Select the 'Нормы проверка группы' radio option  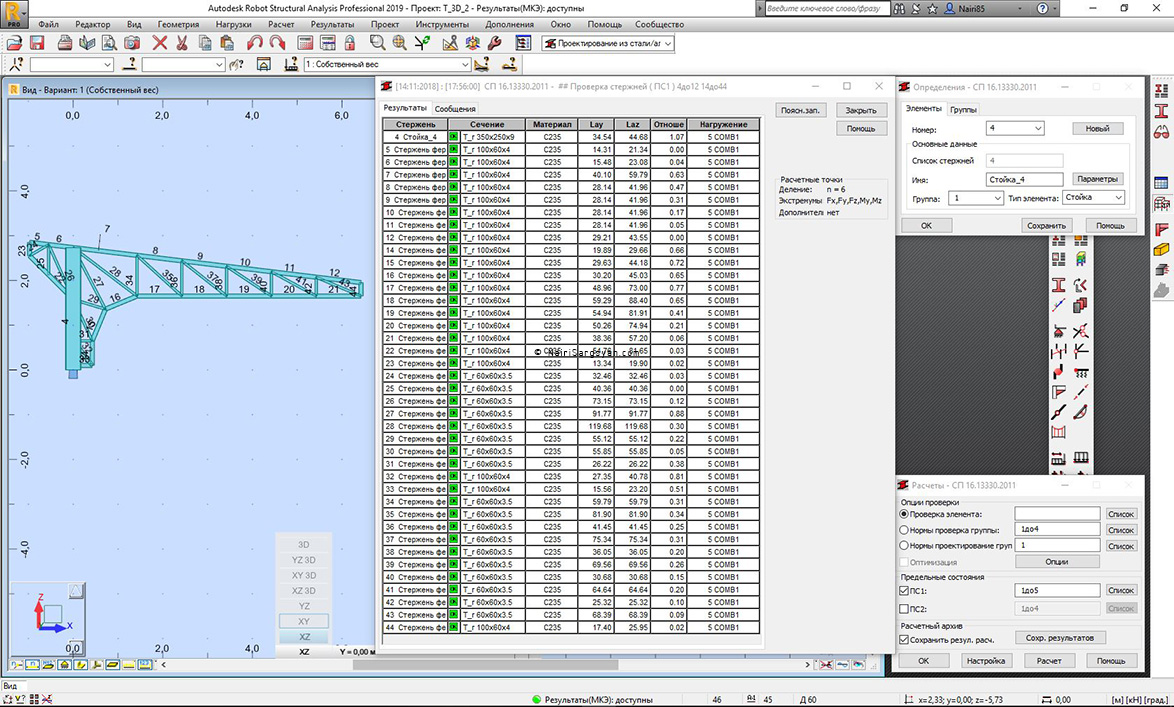[904, 530]
